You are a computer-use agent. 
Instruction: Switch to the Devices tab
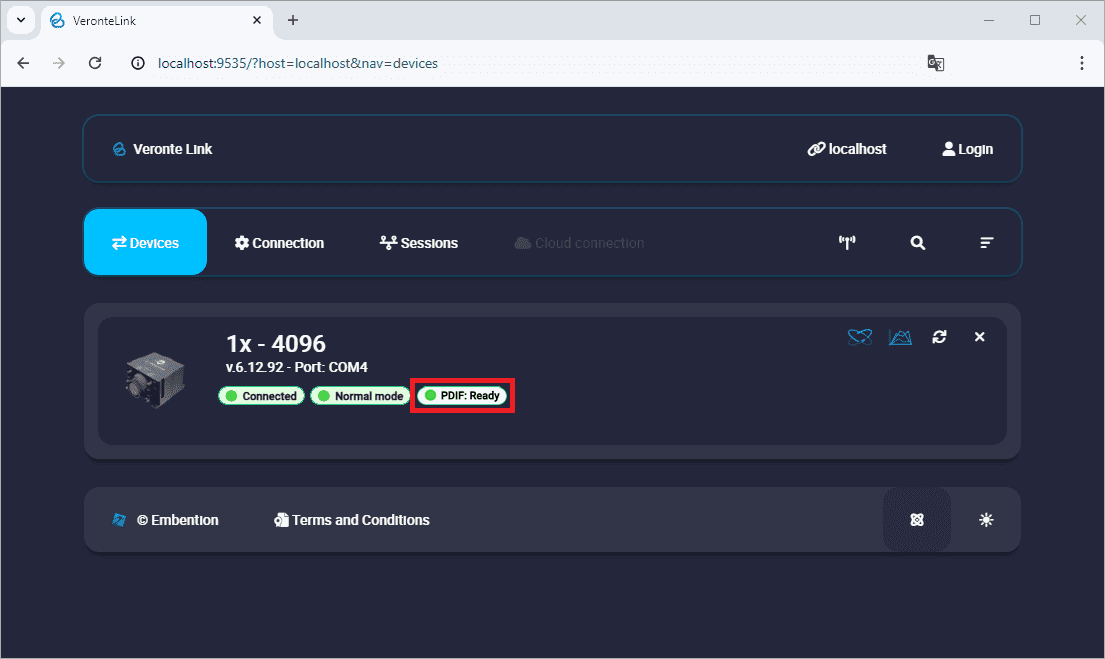145,243
